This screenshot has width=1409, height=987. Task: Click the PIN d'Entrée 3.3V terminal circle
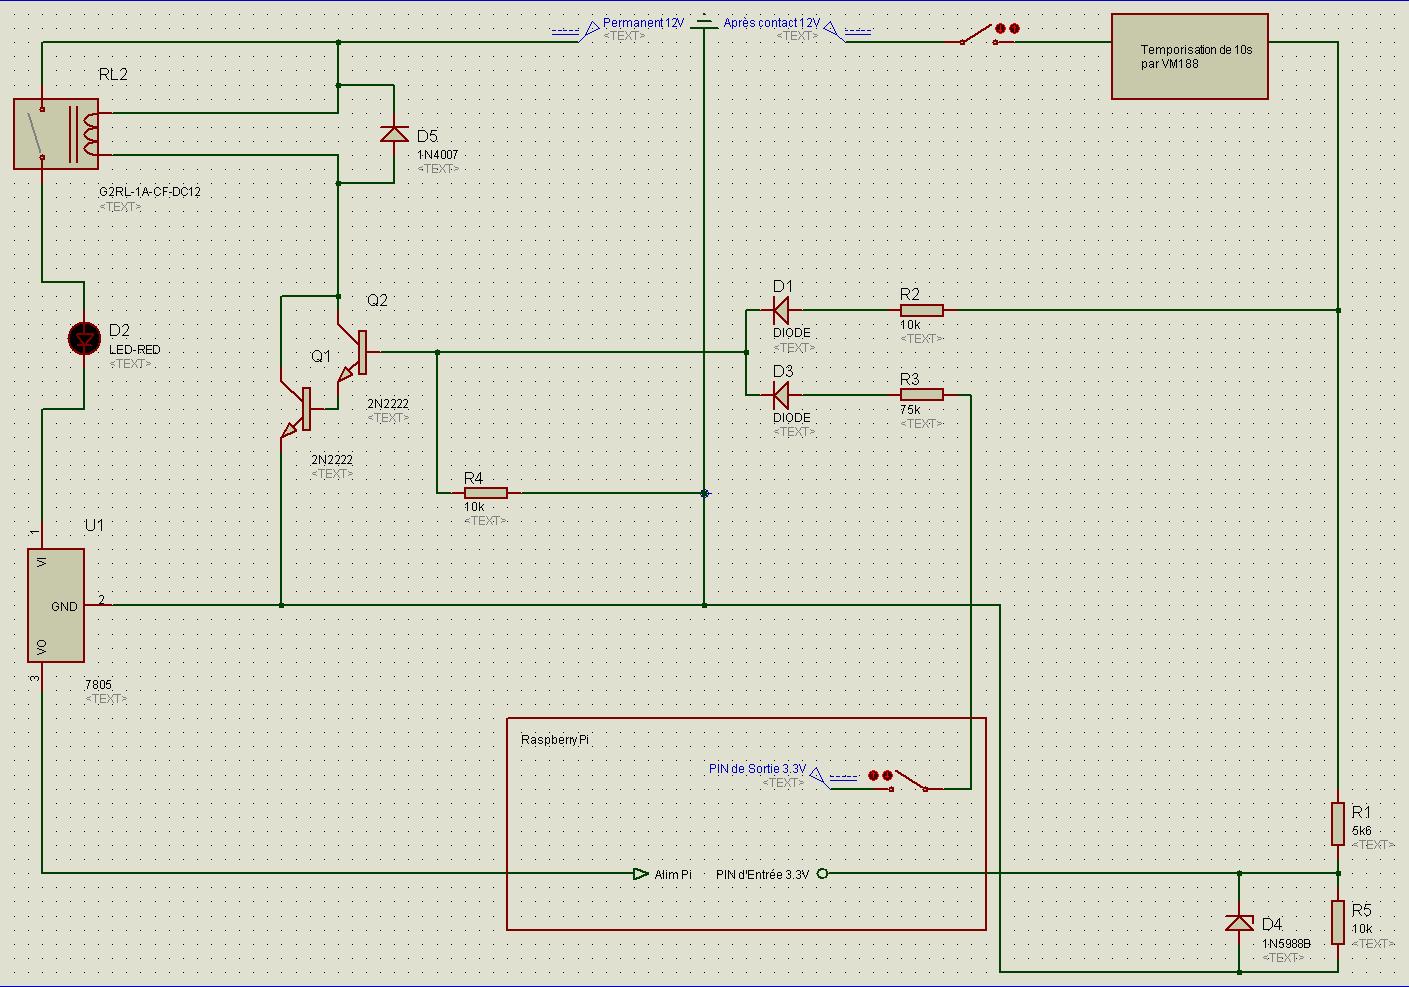(823, 873)
